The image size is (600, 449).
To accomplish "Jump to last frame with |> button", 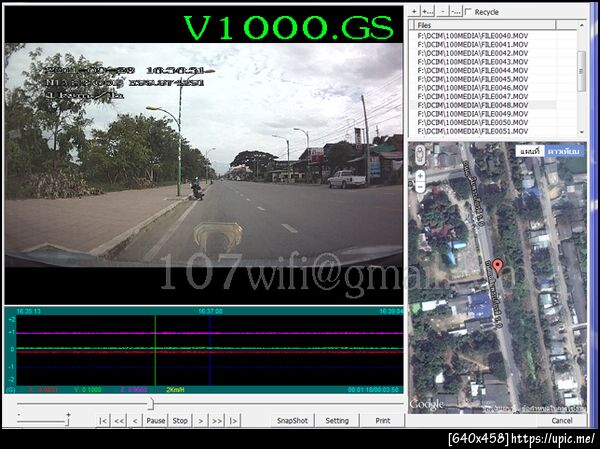I will click(x=233, y=421).
